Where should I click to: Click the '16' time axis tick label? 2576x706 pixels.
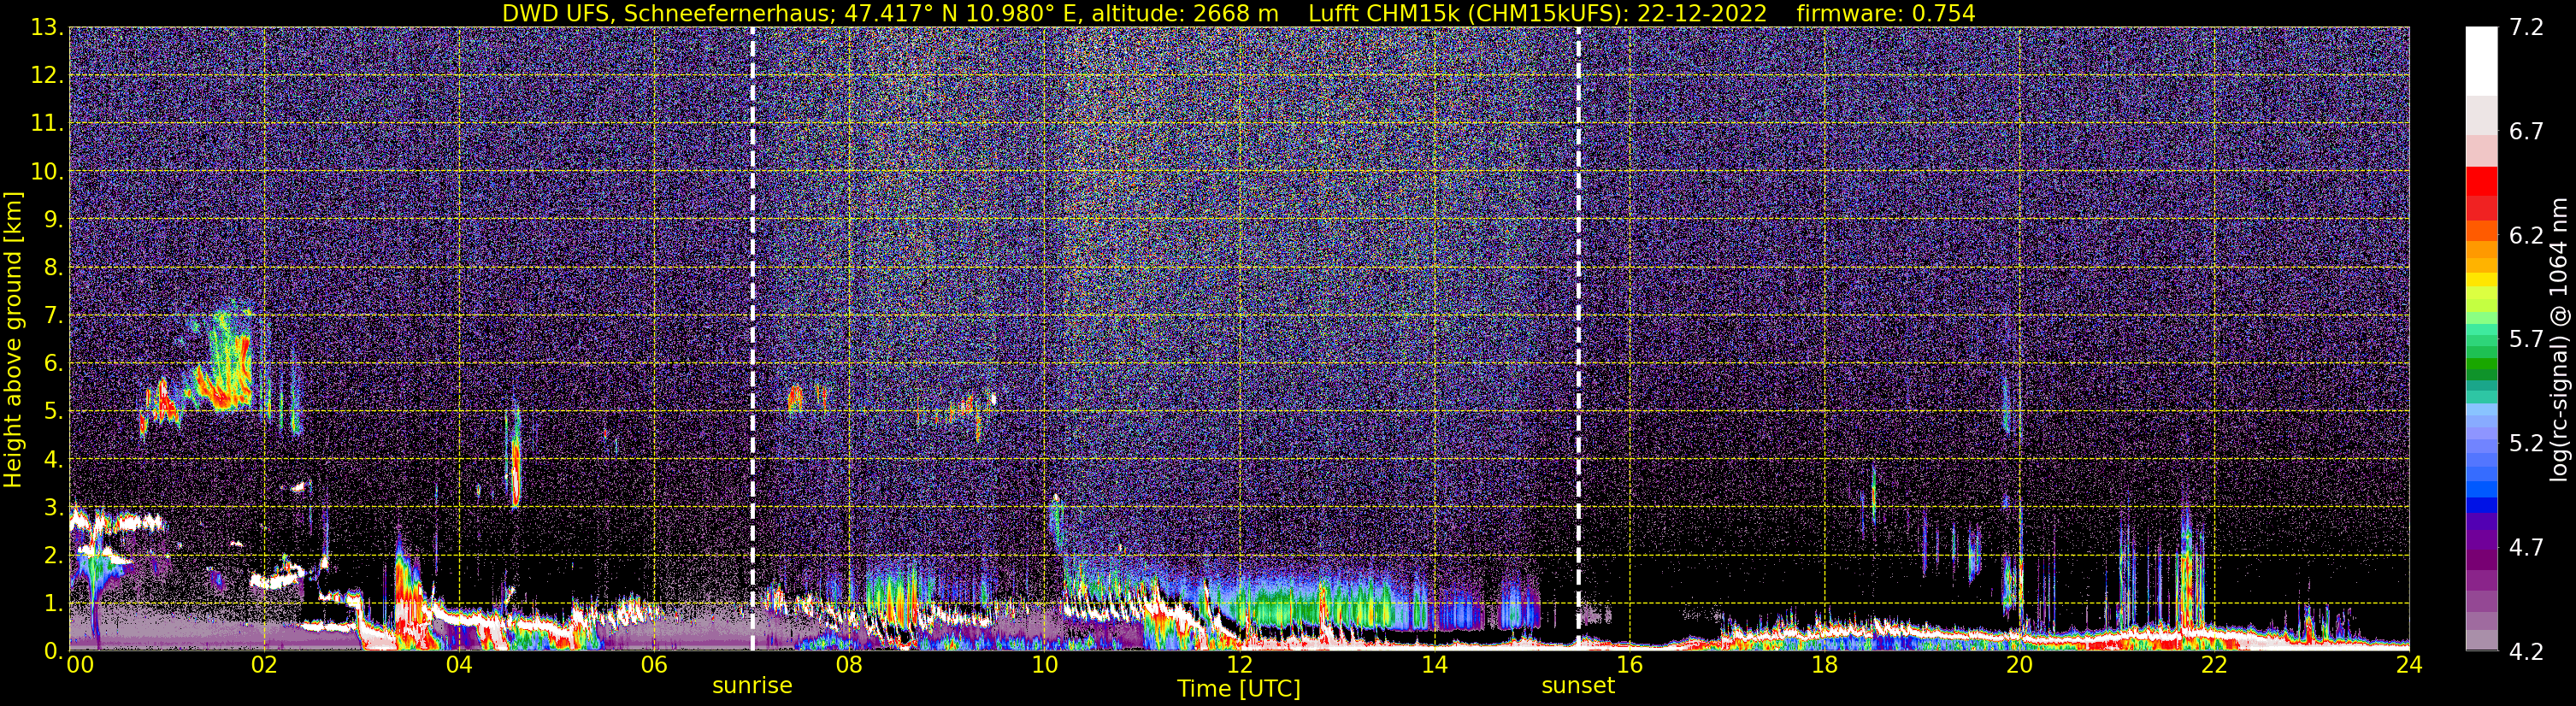coord(1629,665)
